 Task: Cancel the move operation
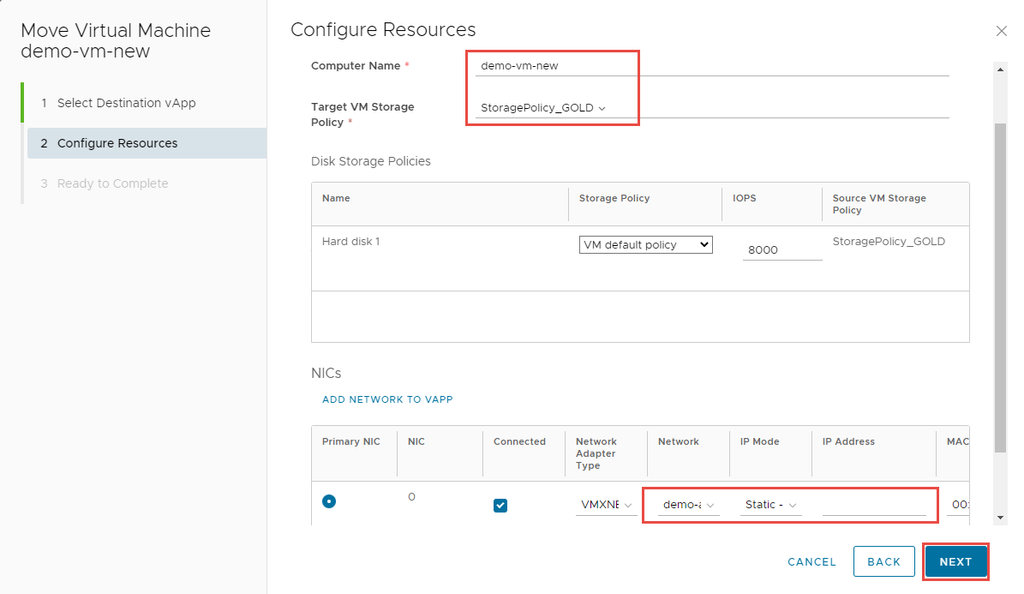pos(811,562)
